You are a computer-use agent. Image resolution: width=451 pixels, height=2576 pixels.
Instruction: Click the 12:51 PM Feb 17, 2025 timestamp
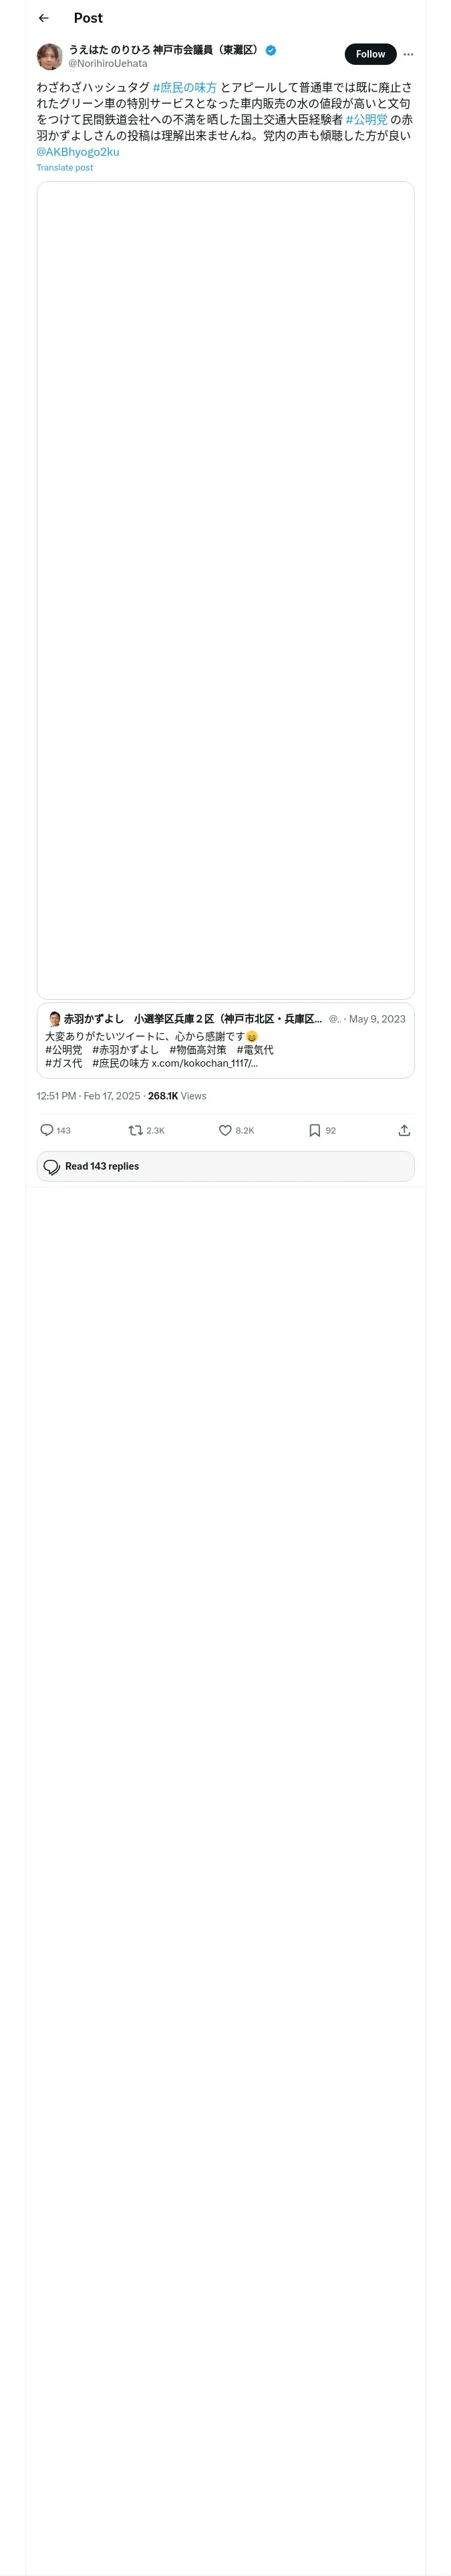click(x=88, y=1096)
